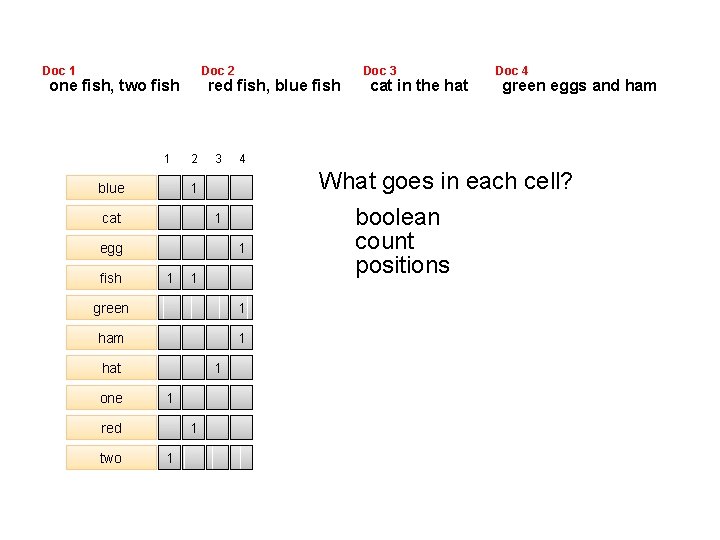Click the 'two' term label

click(x=111, y=458)
